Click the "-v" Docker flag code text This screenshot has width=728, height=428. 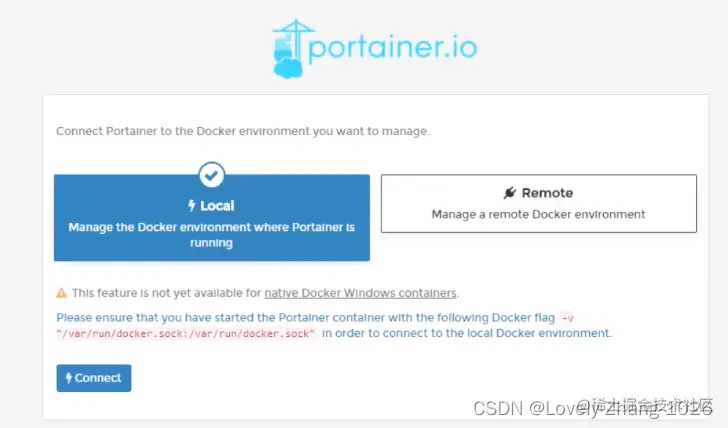567,318
